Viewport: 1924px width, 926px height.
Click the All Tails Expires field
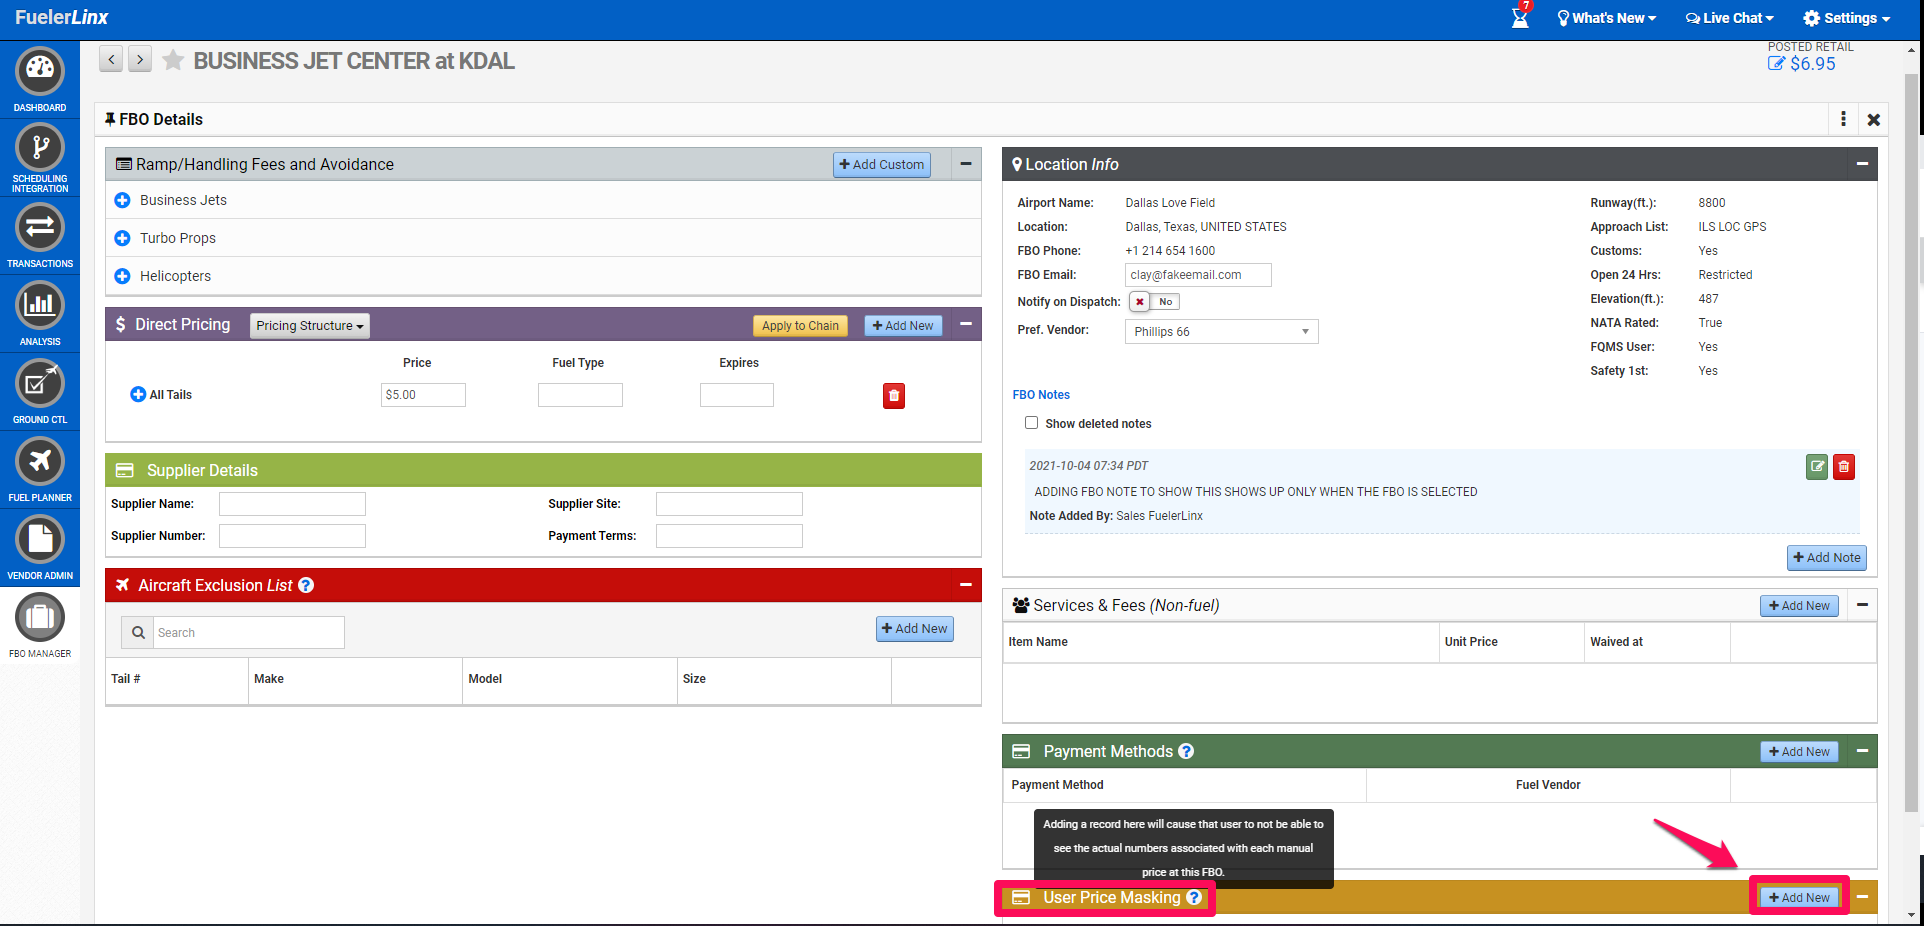pyautogui.click(x=737, y=395)
